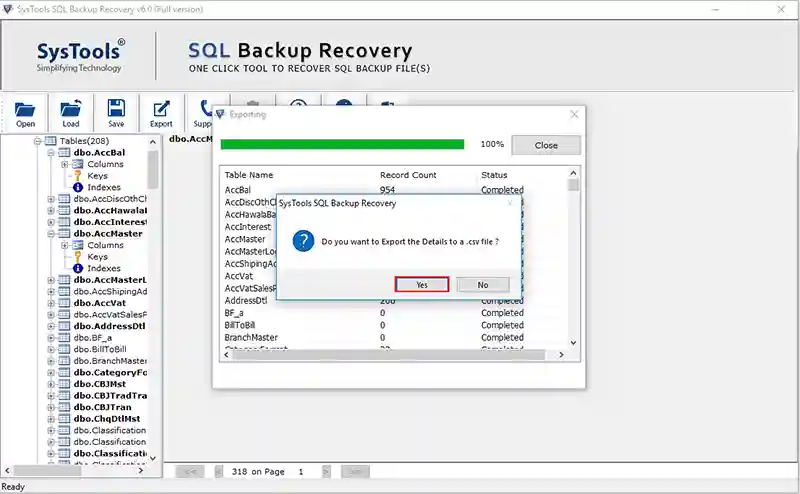Image resolution: width=800 pixels, height=494 pixels.
Task: Click the Support phone icon in toolbar
Action: pos(205,109)
